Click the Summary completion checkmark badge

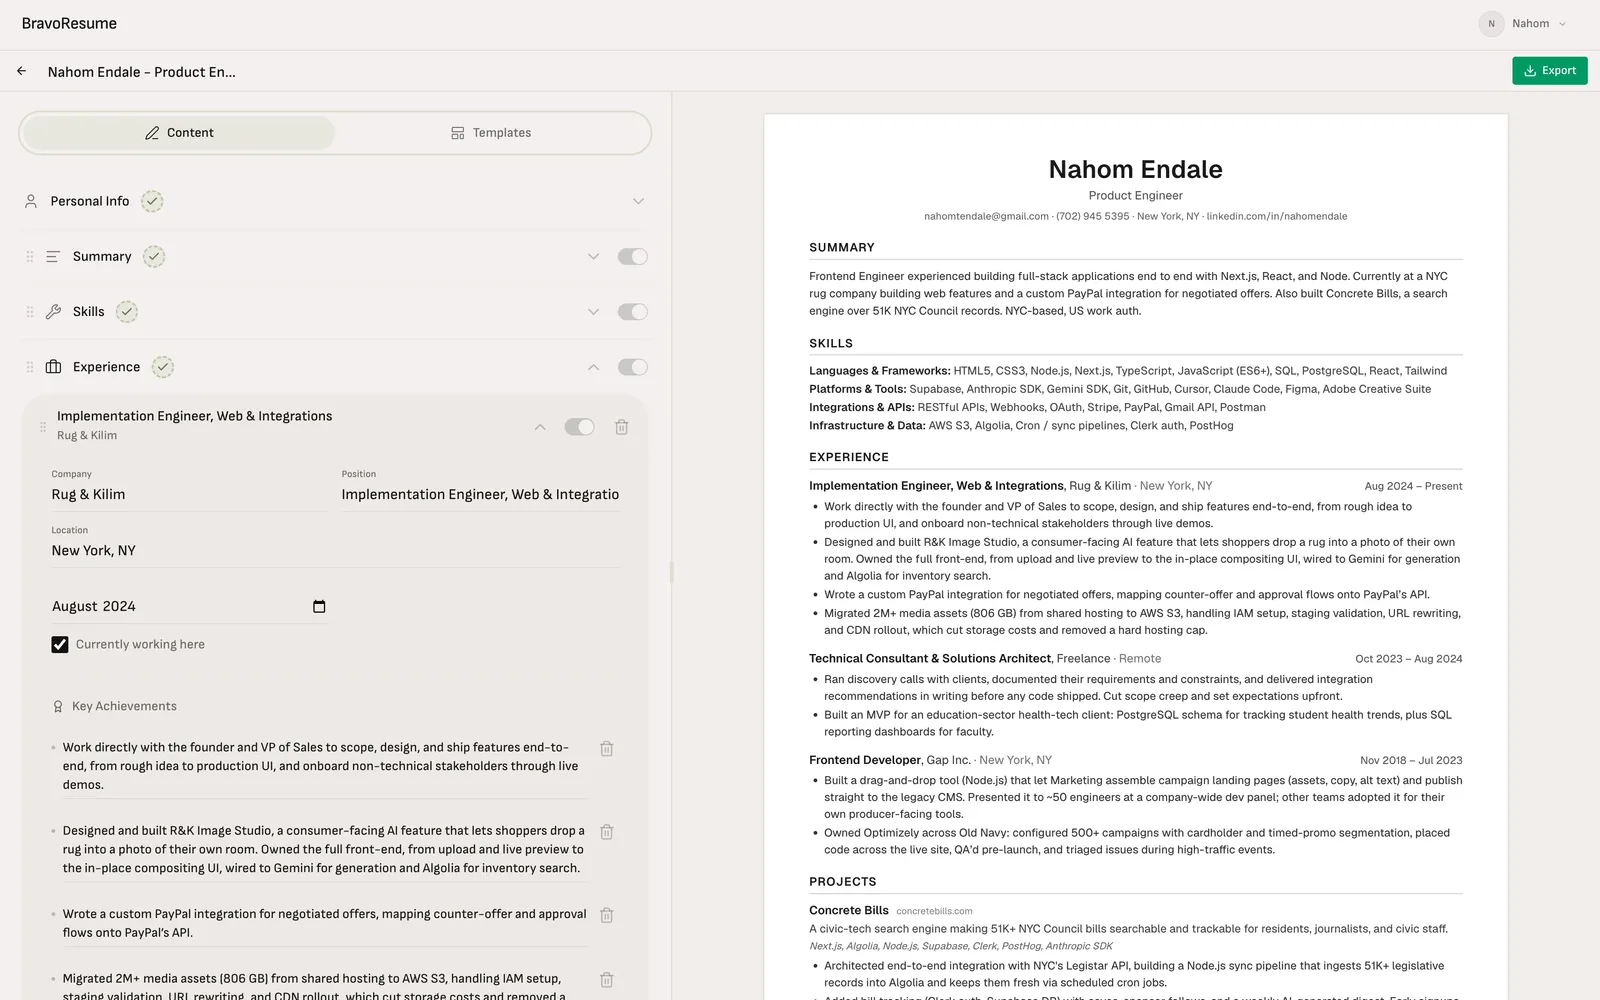click(154, 257)
